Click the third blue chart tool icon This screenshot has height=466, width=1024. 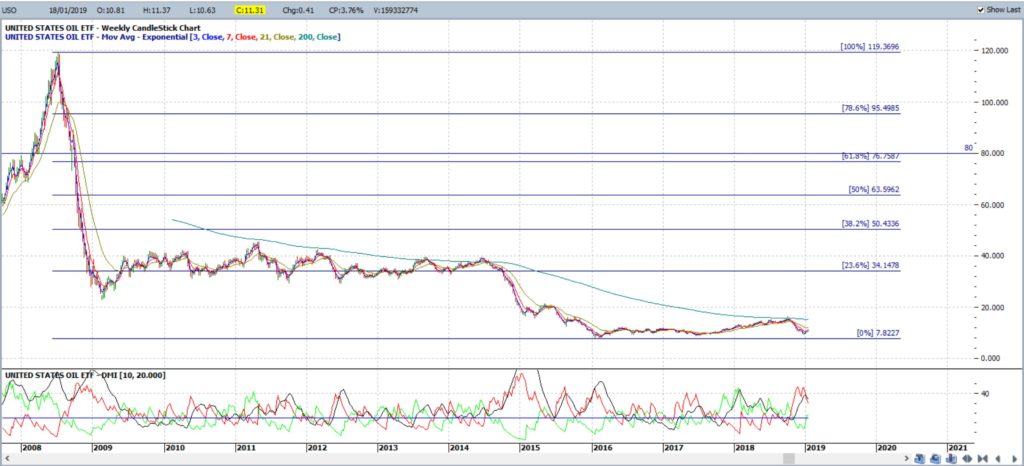(x=951, y=458)
